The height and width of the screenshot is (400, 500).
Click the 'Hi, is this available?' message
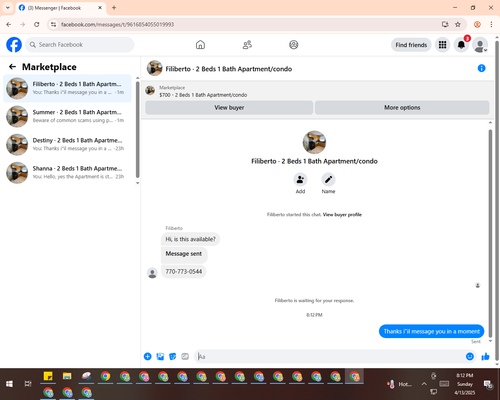(190, 239)
